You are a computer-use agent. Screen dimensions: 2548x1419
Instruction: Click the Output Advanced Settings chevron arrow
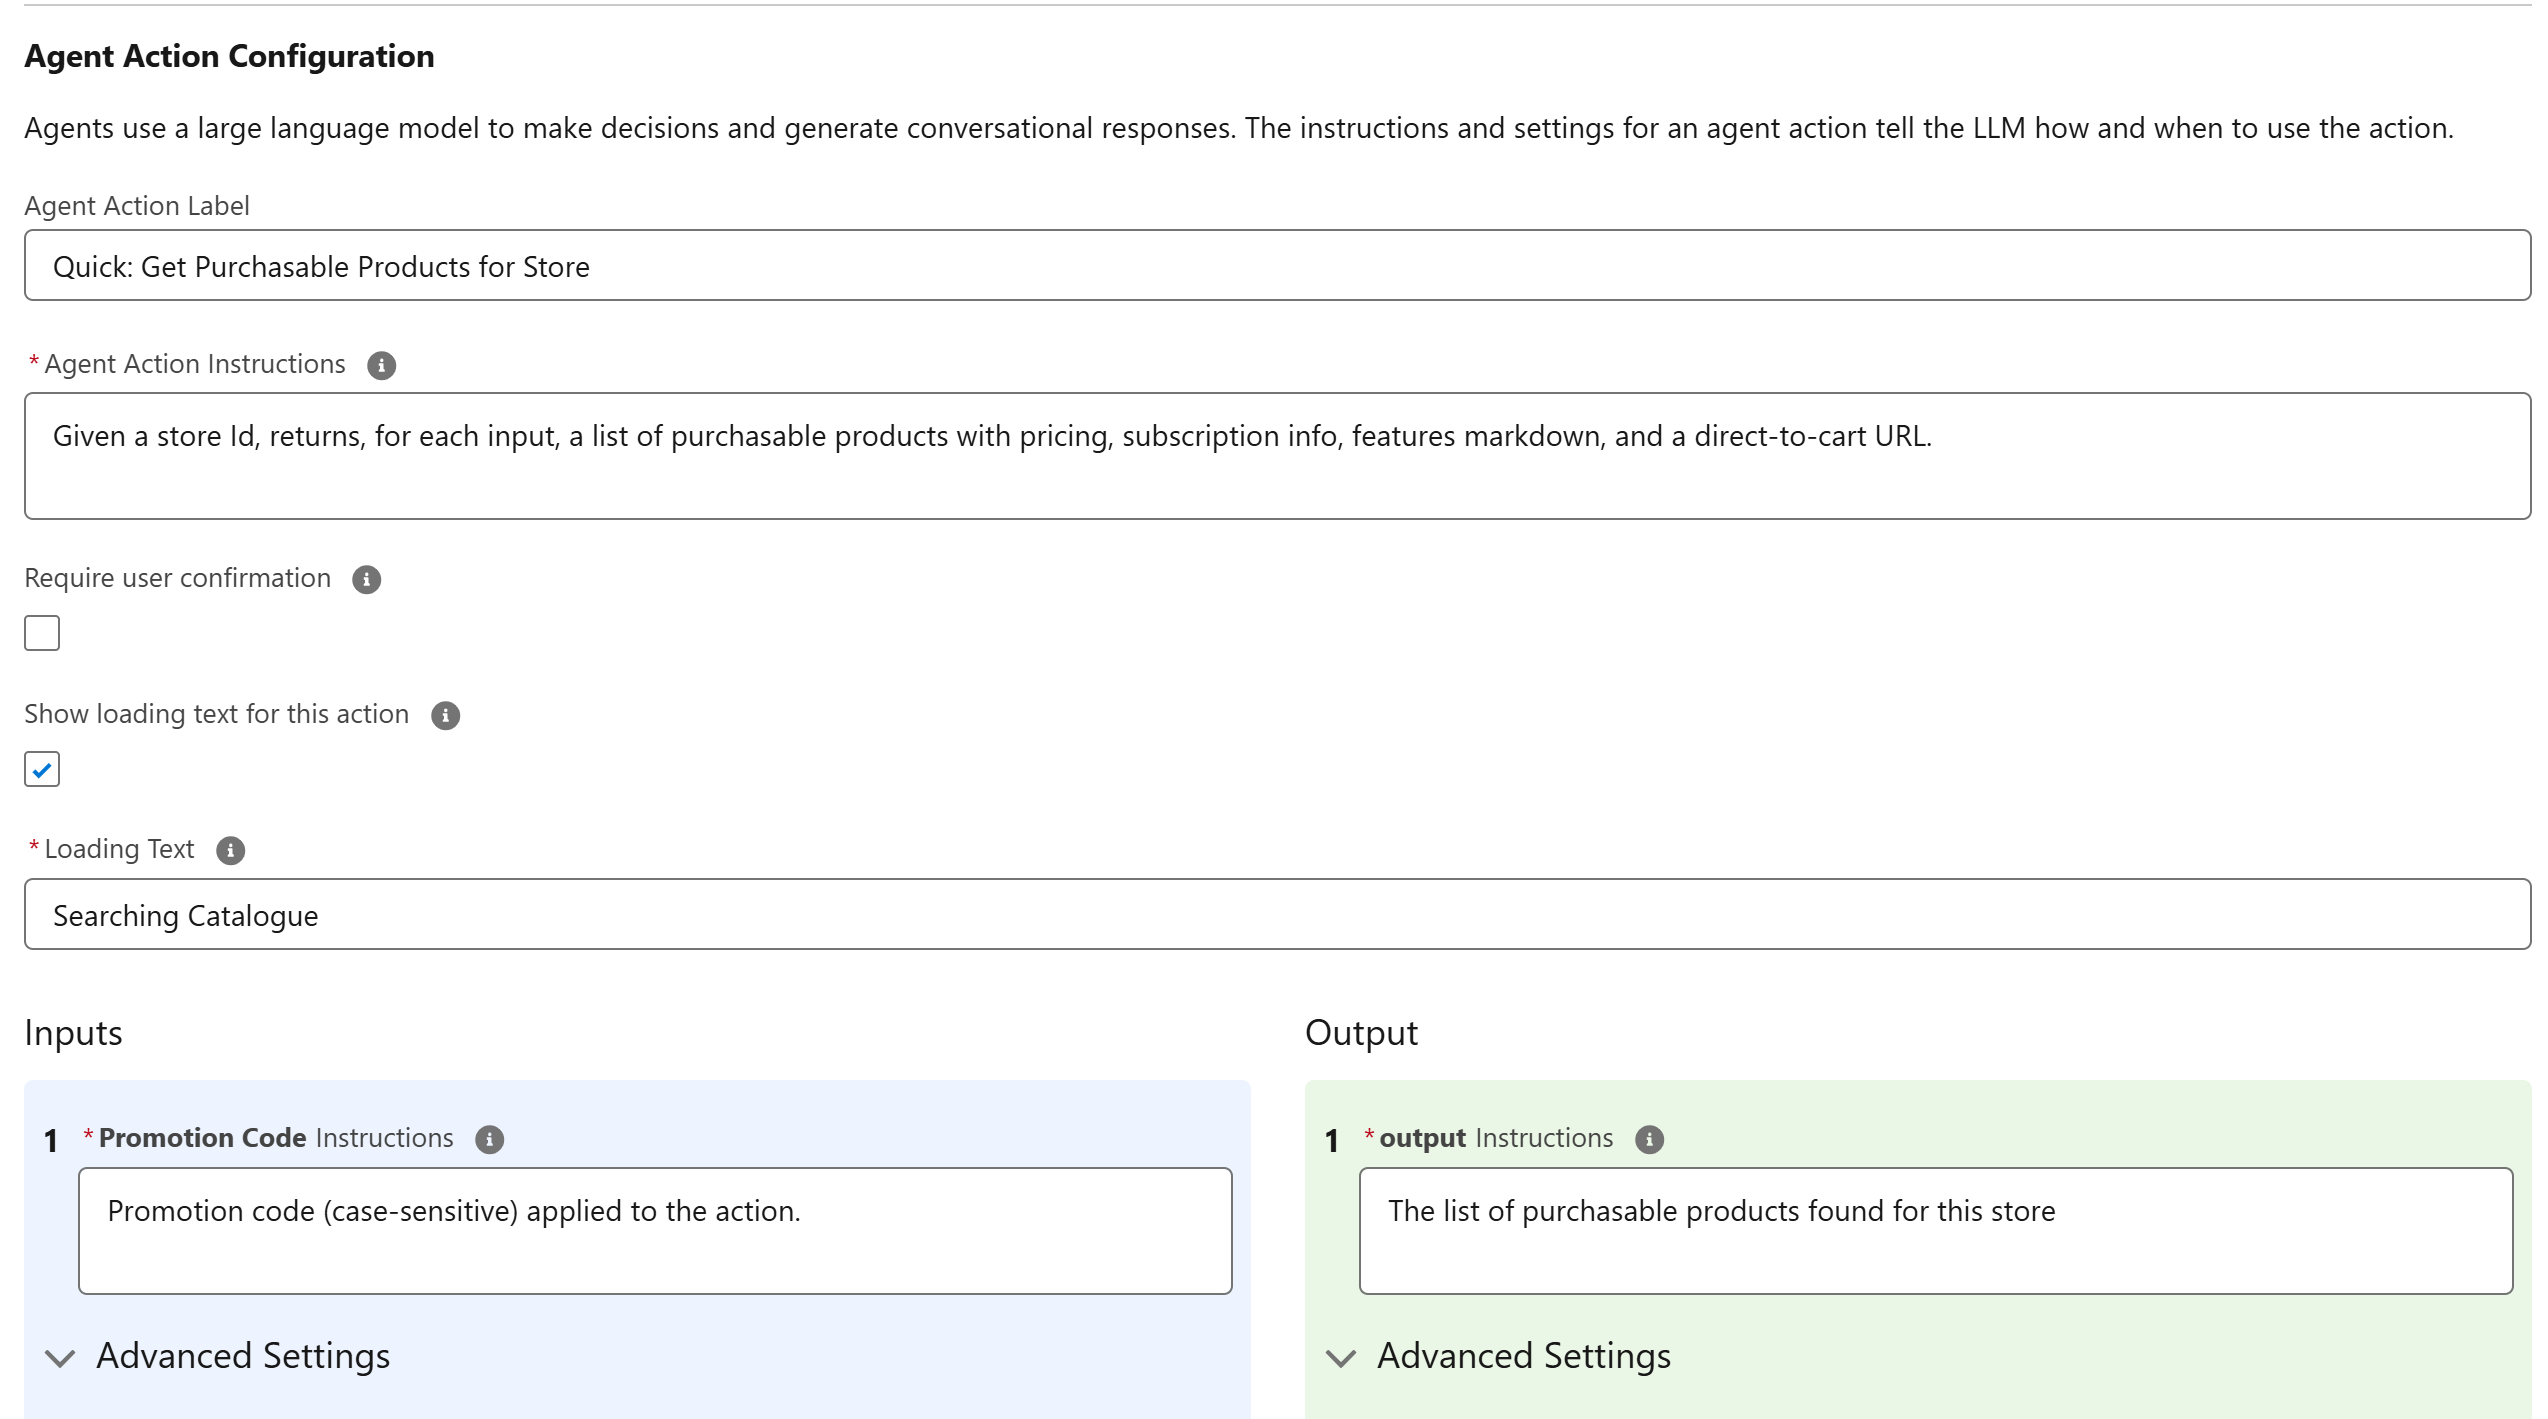tap(1340, 1358)
